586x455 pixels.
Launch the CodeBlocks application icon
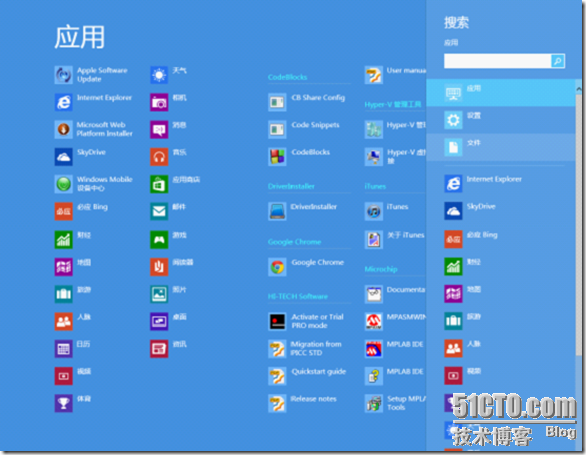(x=277, y=157)
